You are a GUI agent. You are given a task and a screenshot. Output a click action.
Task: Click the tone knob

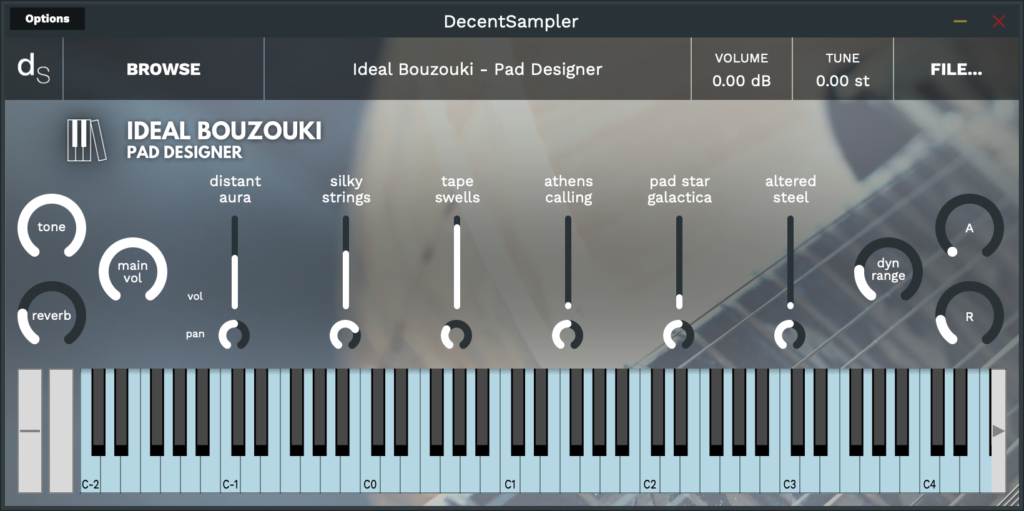[x=52, y=227]
